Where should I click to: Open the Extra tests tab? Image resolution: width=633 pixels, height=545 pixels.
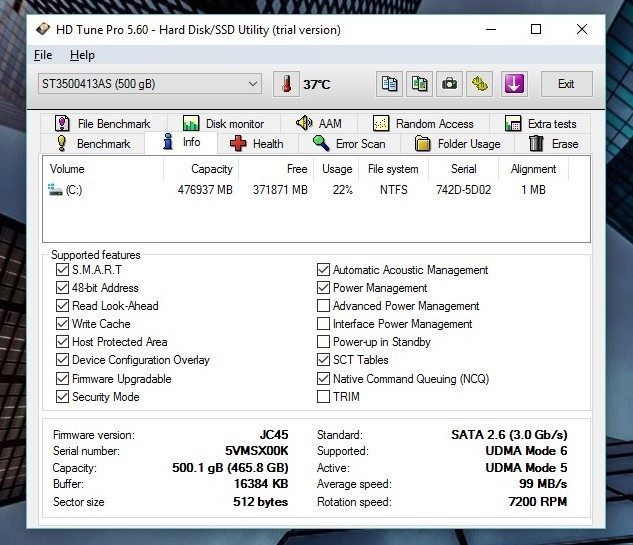[541, 124]
